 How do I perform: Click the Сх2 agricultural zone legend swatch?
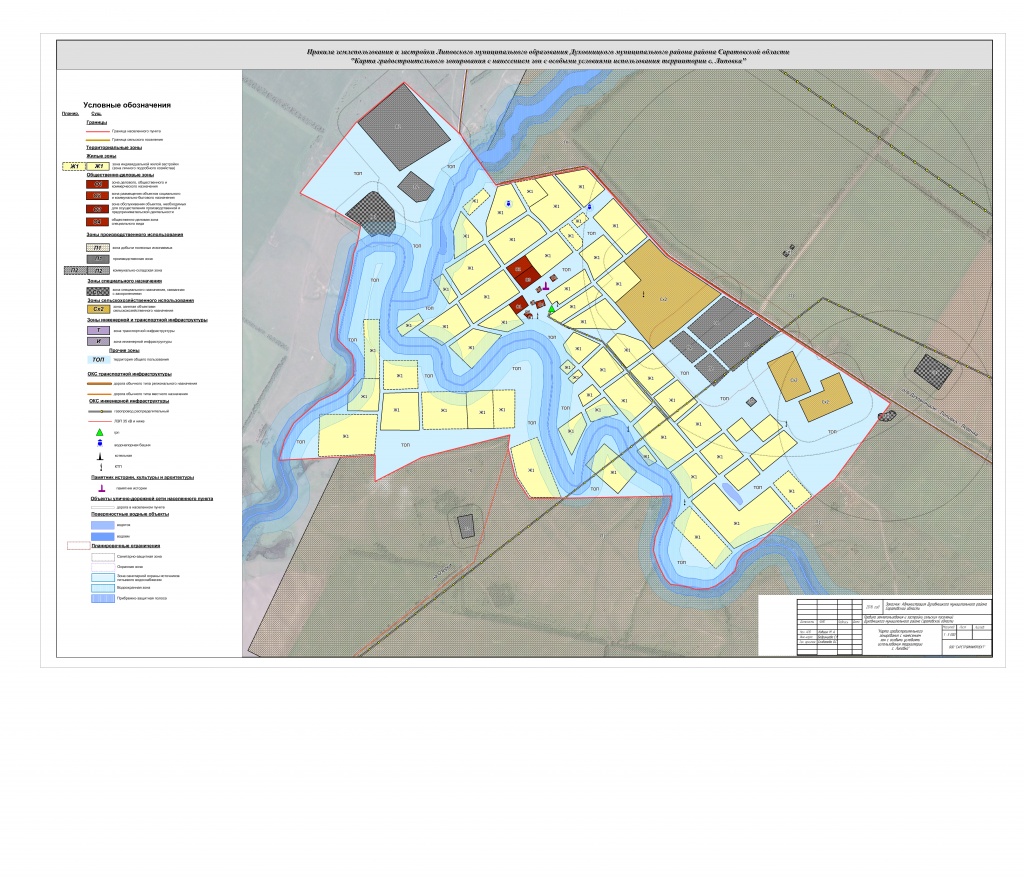click(x=98, y=309)
